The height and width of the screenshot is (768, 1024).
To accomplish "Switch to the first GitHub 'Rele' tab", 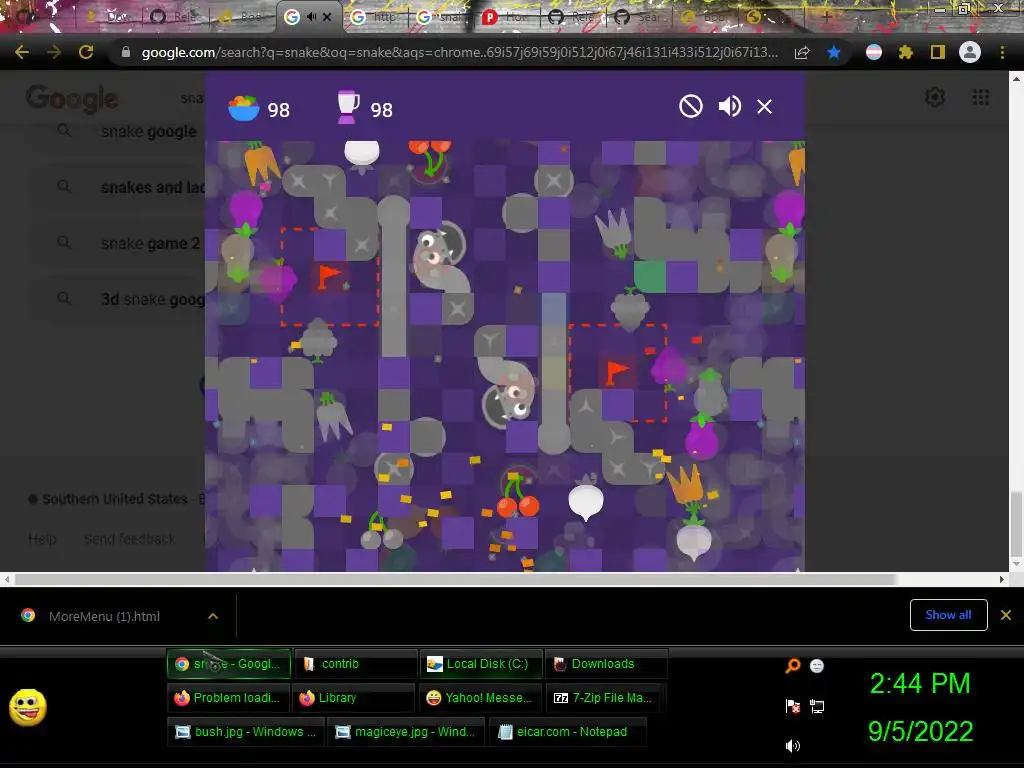I will pyautogui.click(x=175, y=17).
